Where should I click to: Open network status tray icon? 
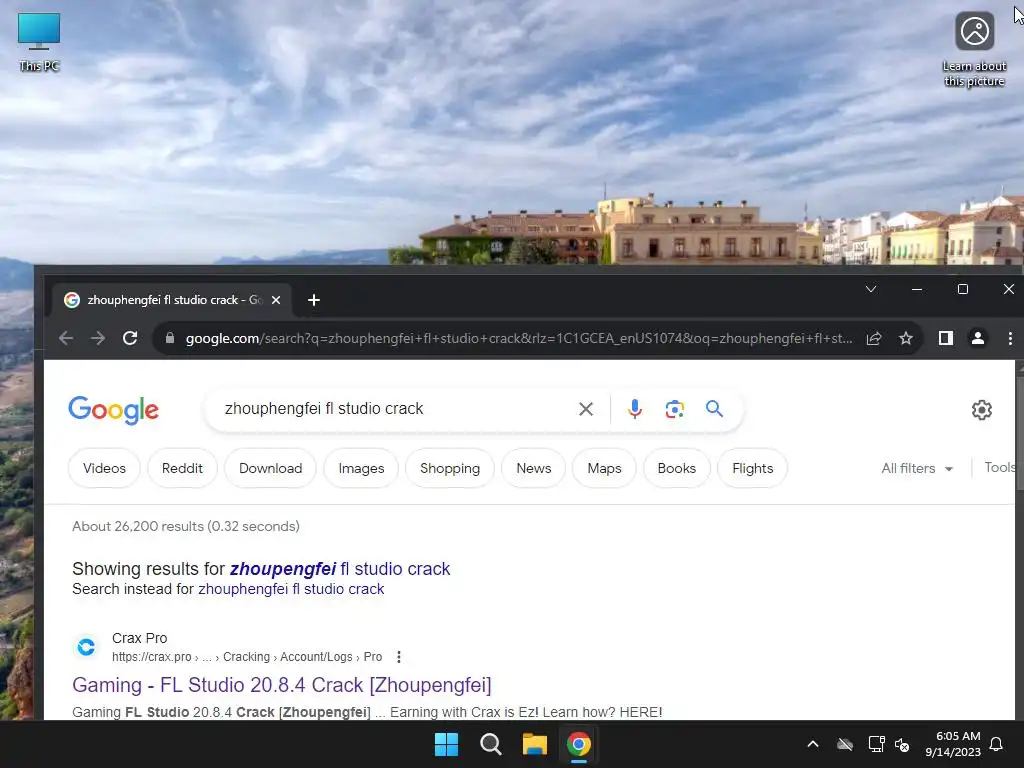(876, 744)
